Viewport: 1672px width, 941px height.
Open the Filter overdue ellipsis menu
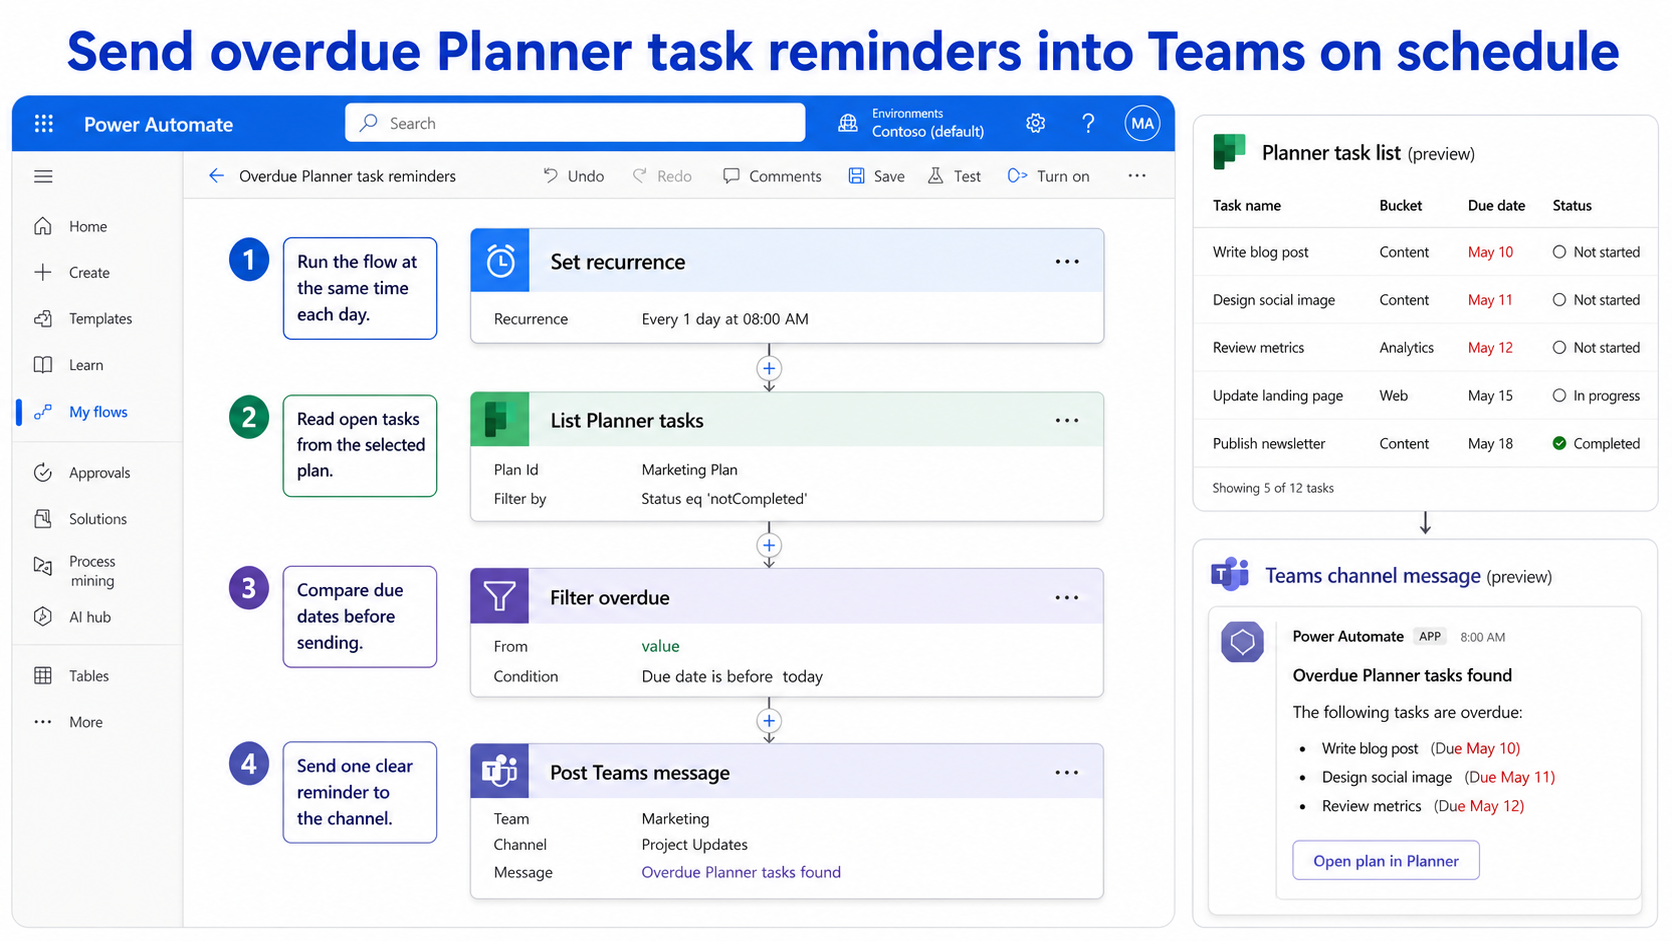[1067, 598]
